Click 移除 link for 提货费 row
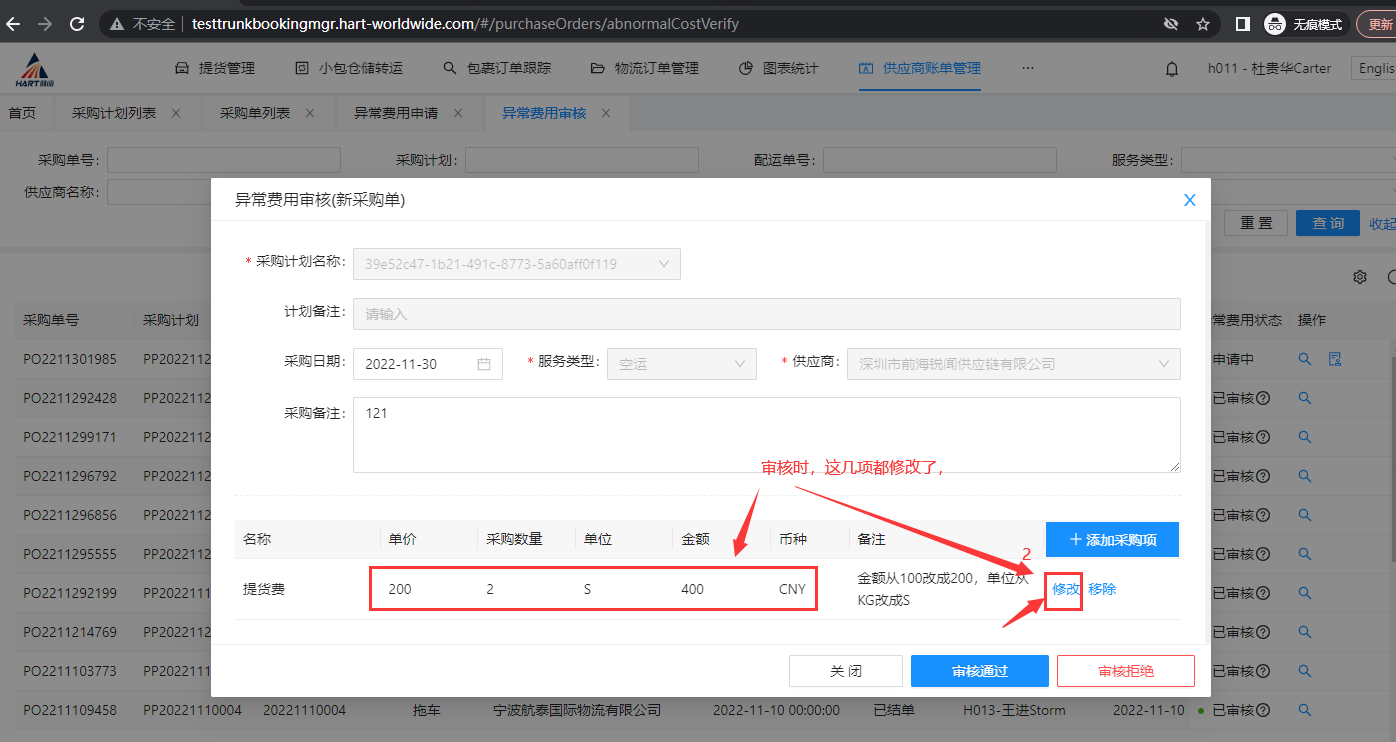This screenshot has height=742, width=1396. pyautogui.click(x=1102, y=589)
